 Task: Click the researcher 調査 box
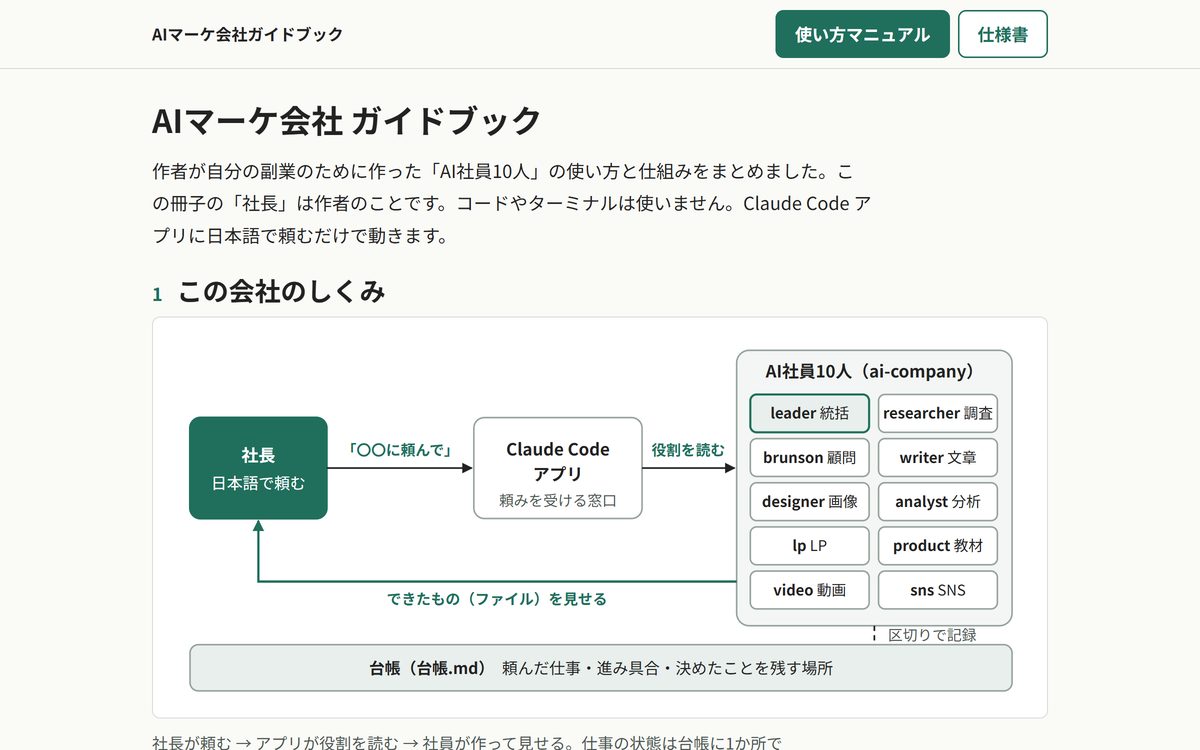pyautogui.click(x=938, y=413)
